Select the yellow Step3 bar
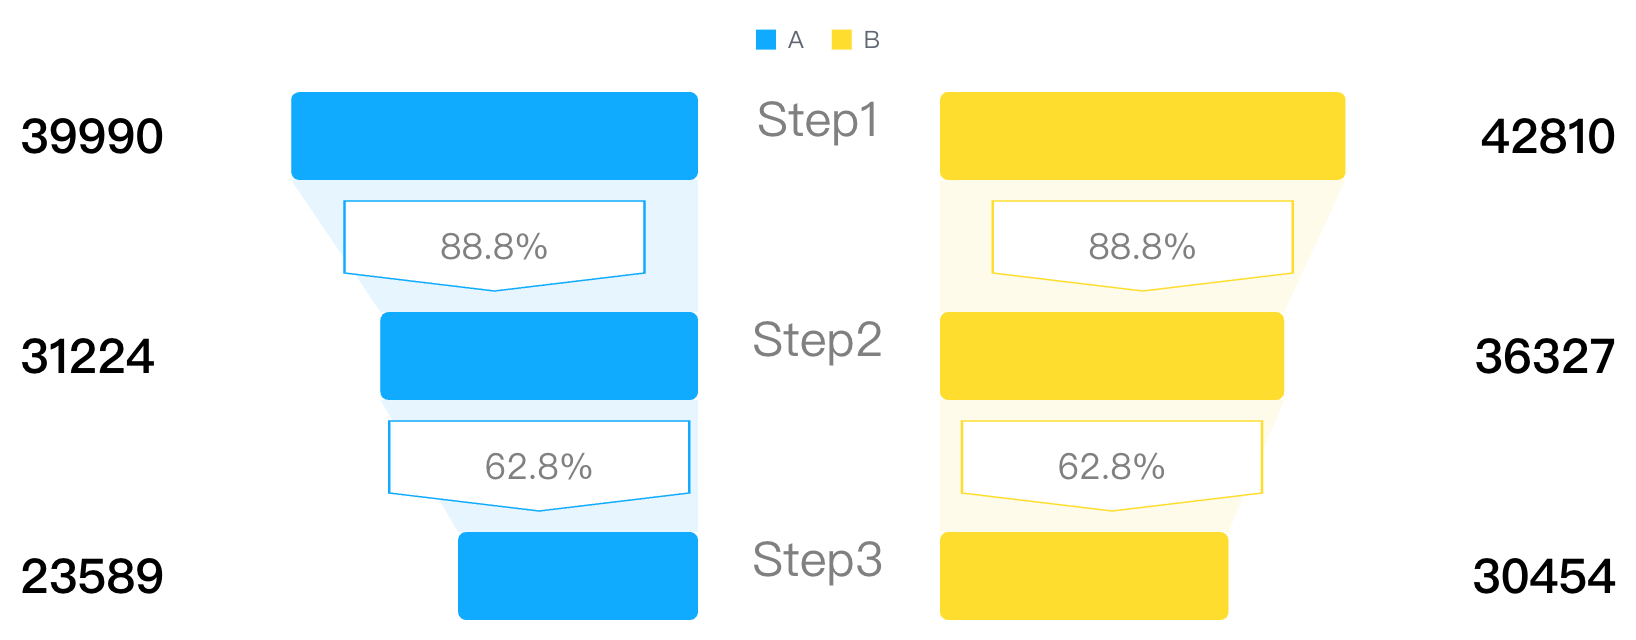 click(1084, 576)
